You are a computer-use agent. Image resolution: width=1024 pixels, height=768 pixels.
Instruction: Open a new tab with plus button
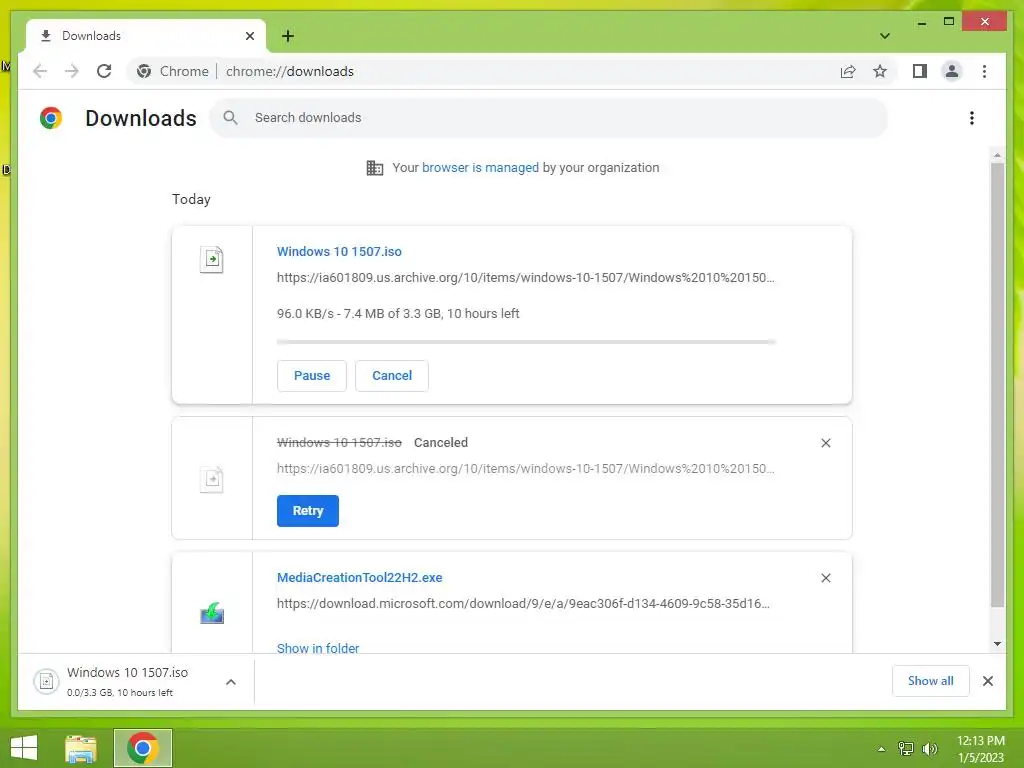coord(288,36)
